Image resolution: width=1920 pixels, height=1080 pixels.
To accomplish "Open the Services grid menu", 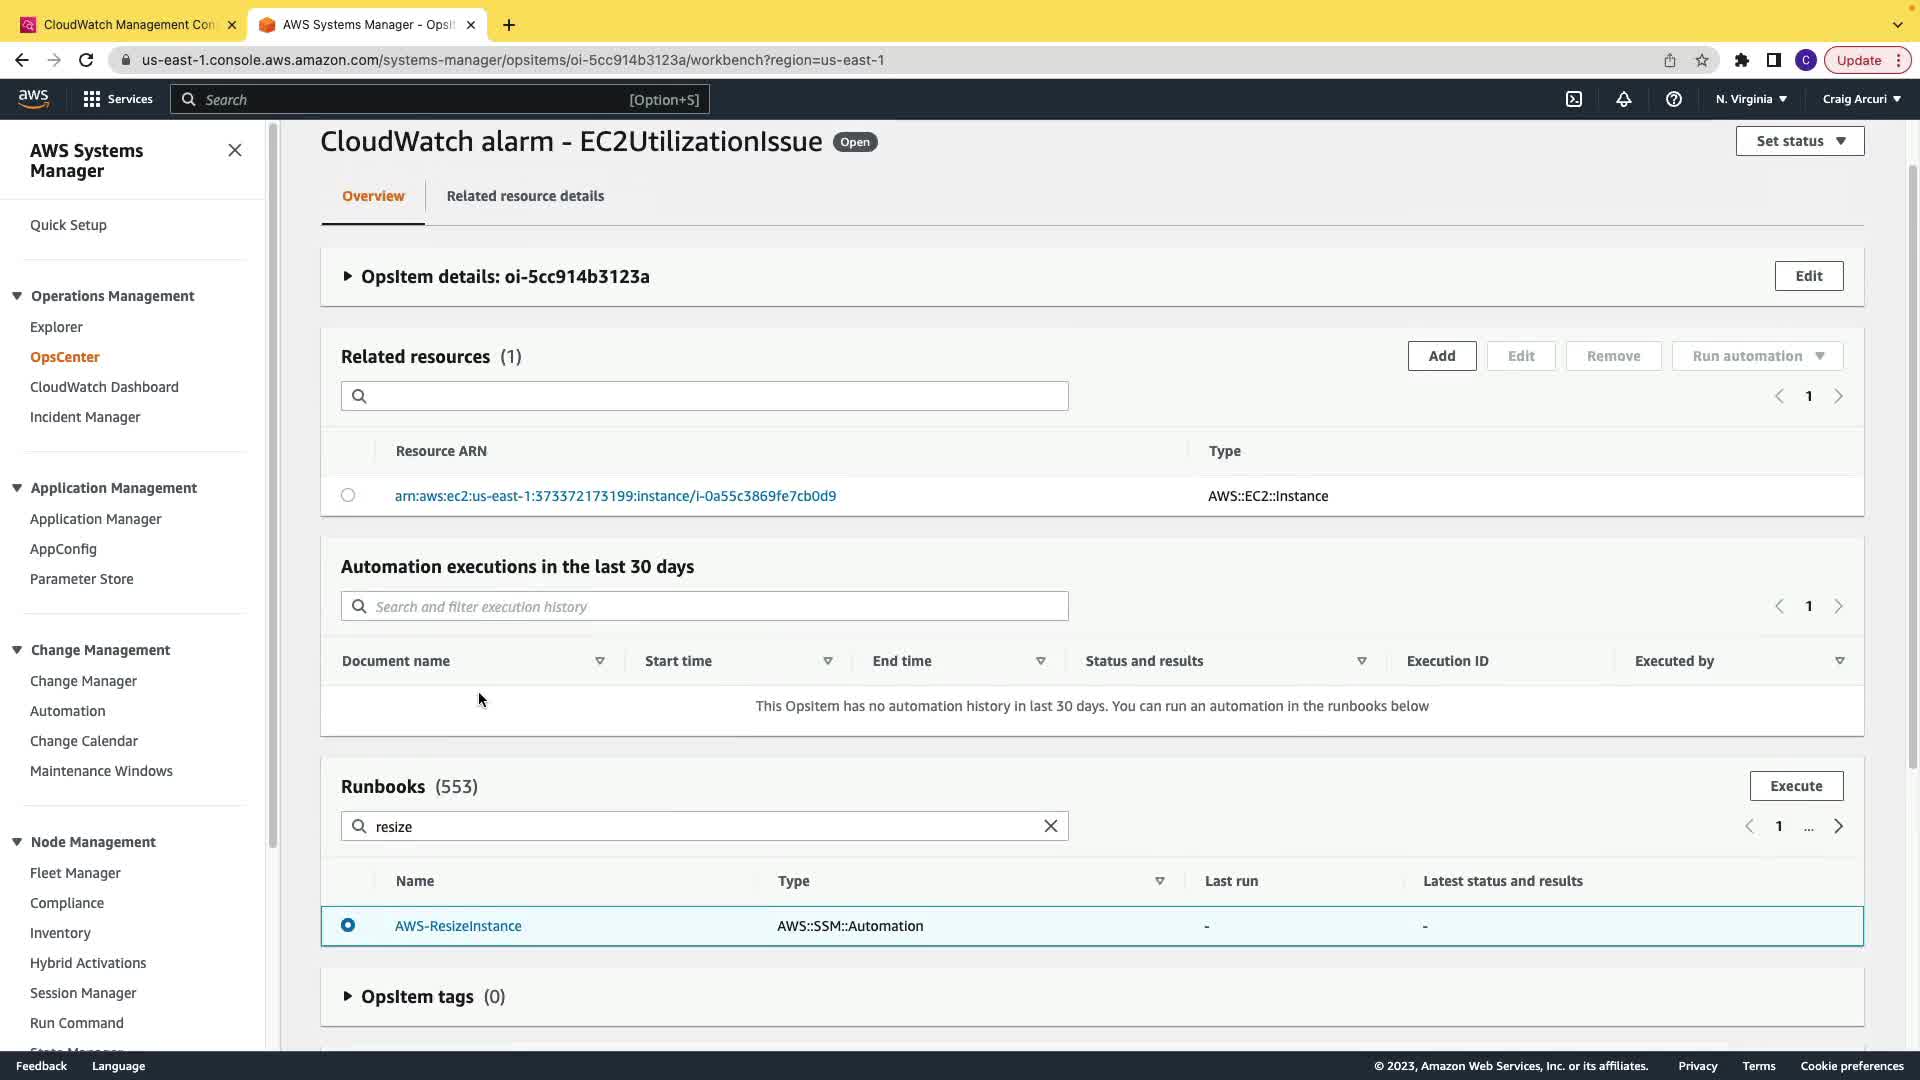I will 117,99.
